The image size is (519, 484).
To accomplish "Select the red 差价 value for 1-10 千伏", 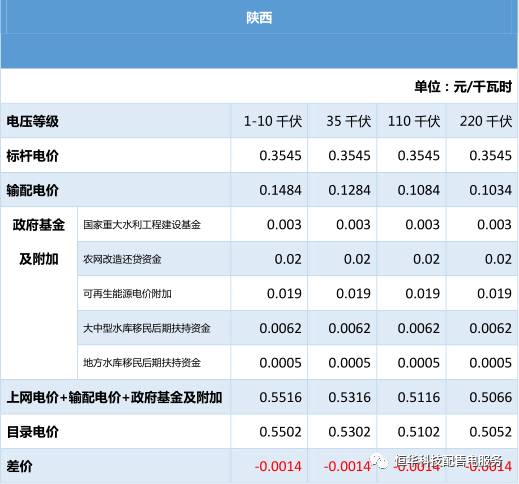I will pyautogui.click(x=278, y=466).
